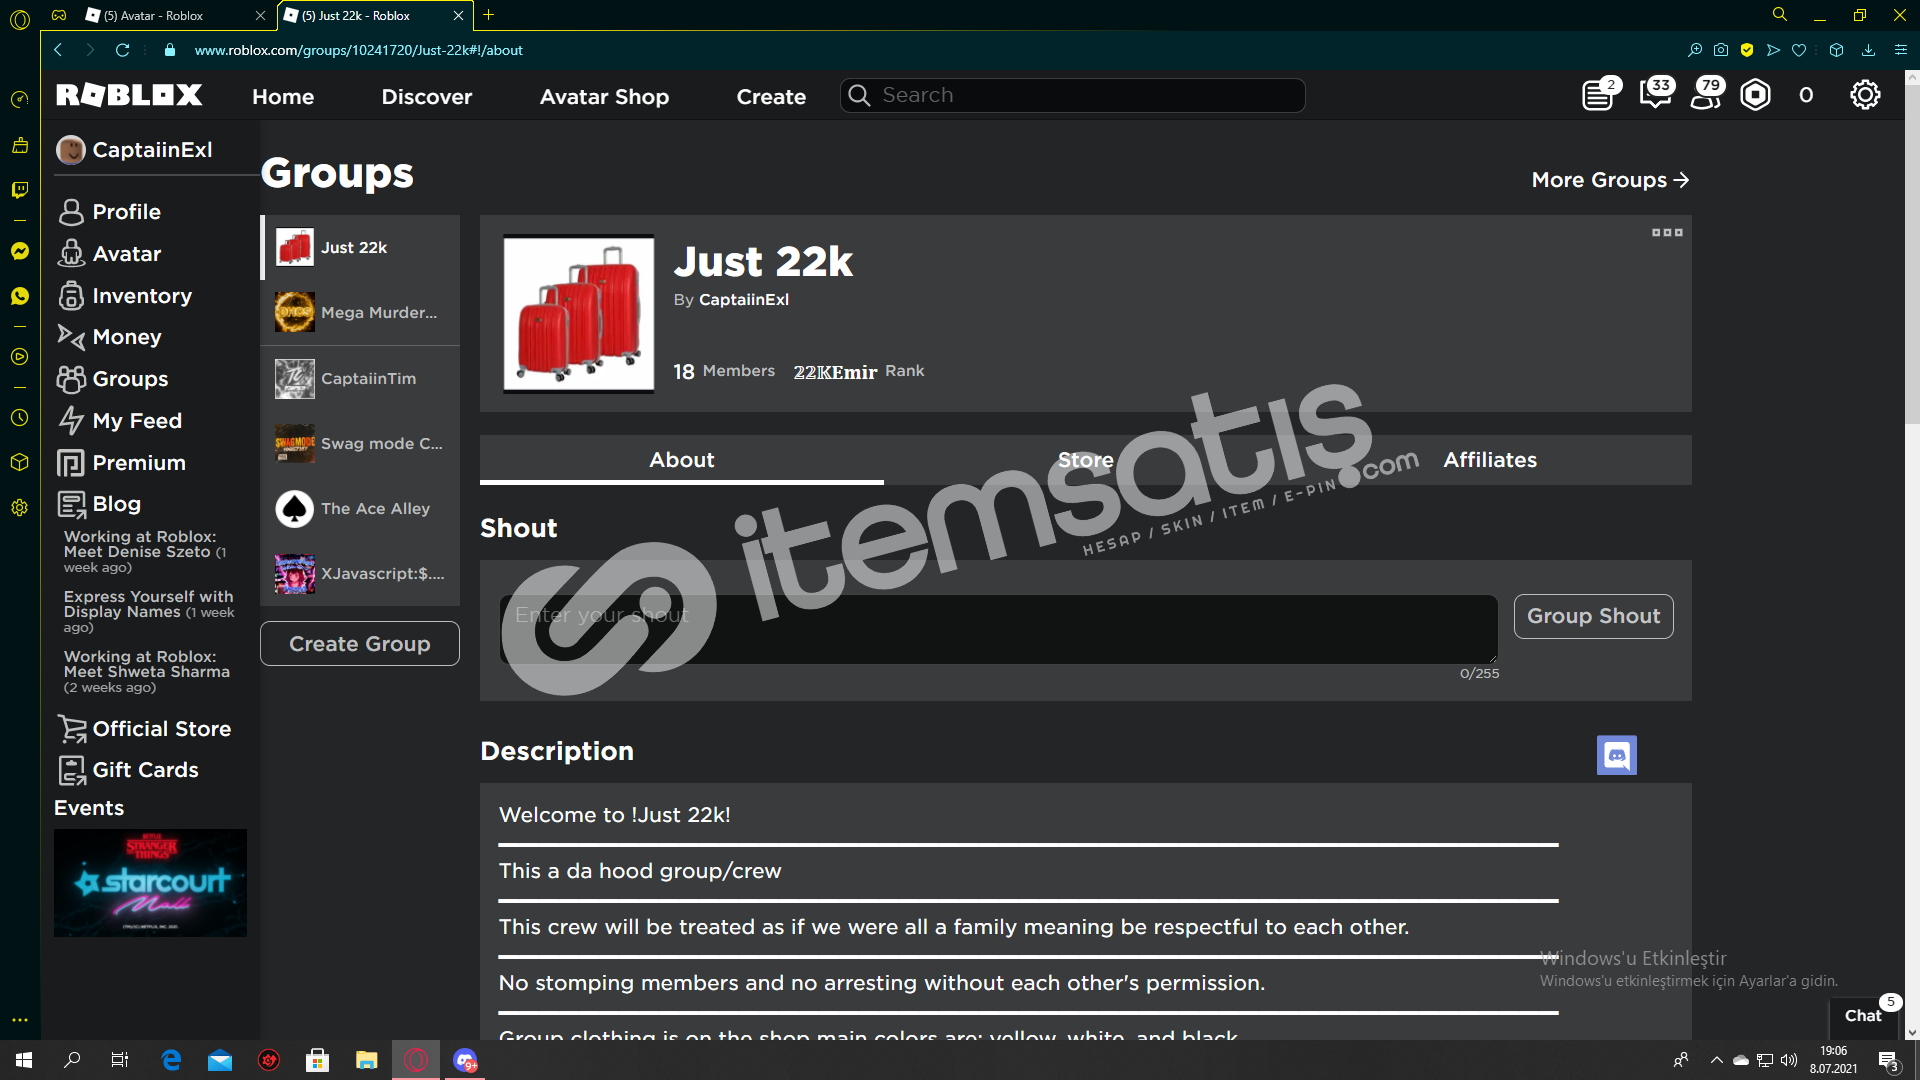Open the Discover navigation item
This screenshot has height=1080, width=1920.
[427, 96]
